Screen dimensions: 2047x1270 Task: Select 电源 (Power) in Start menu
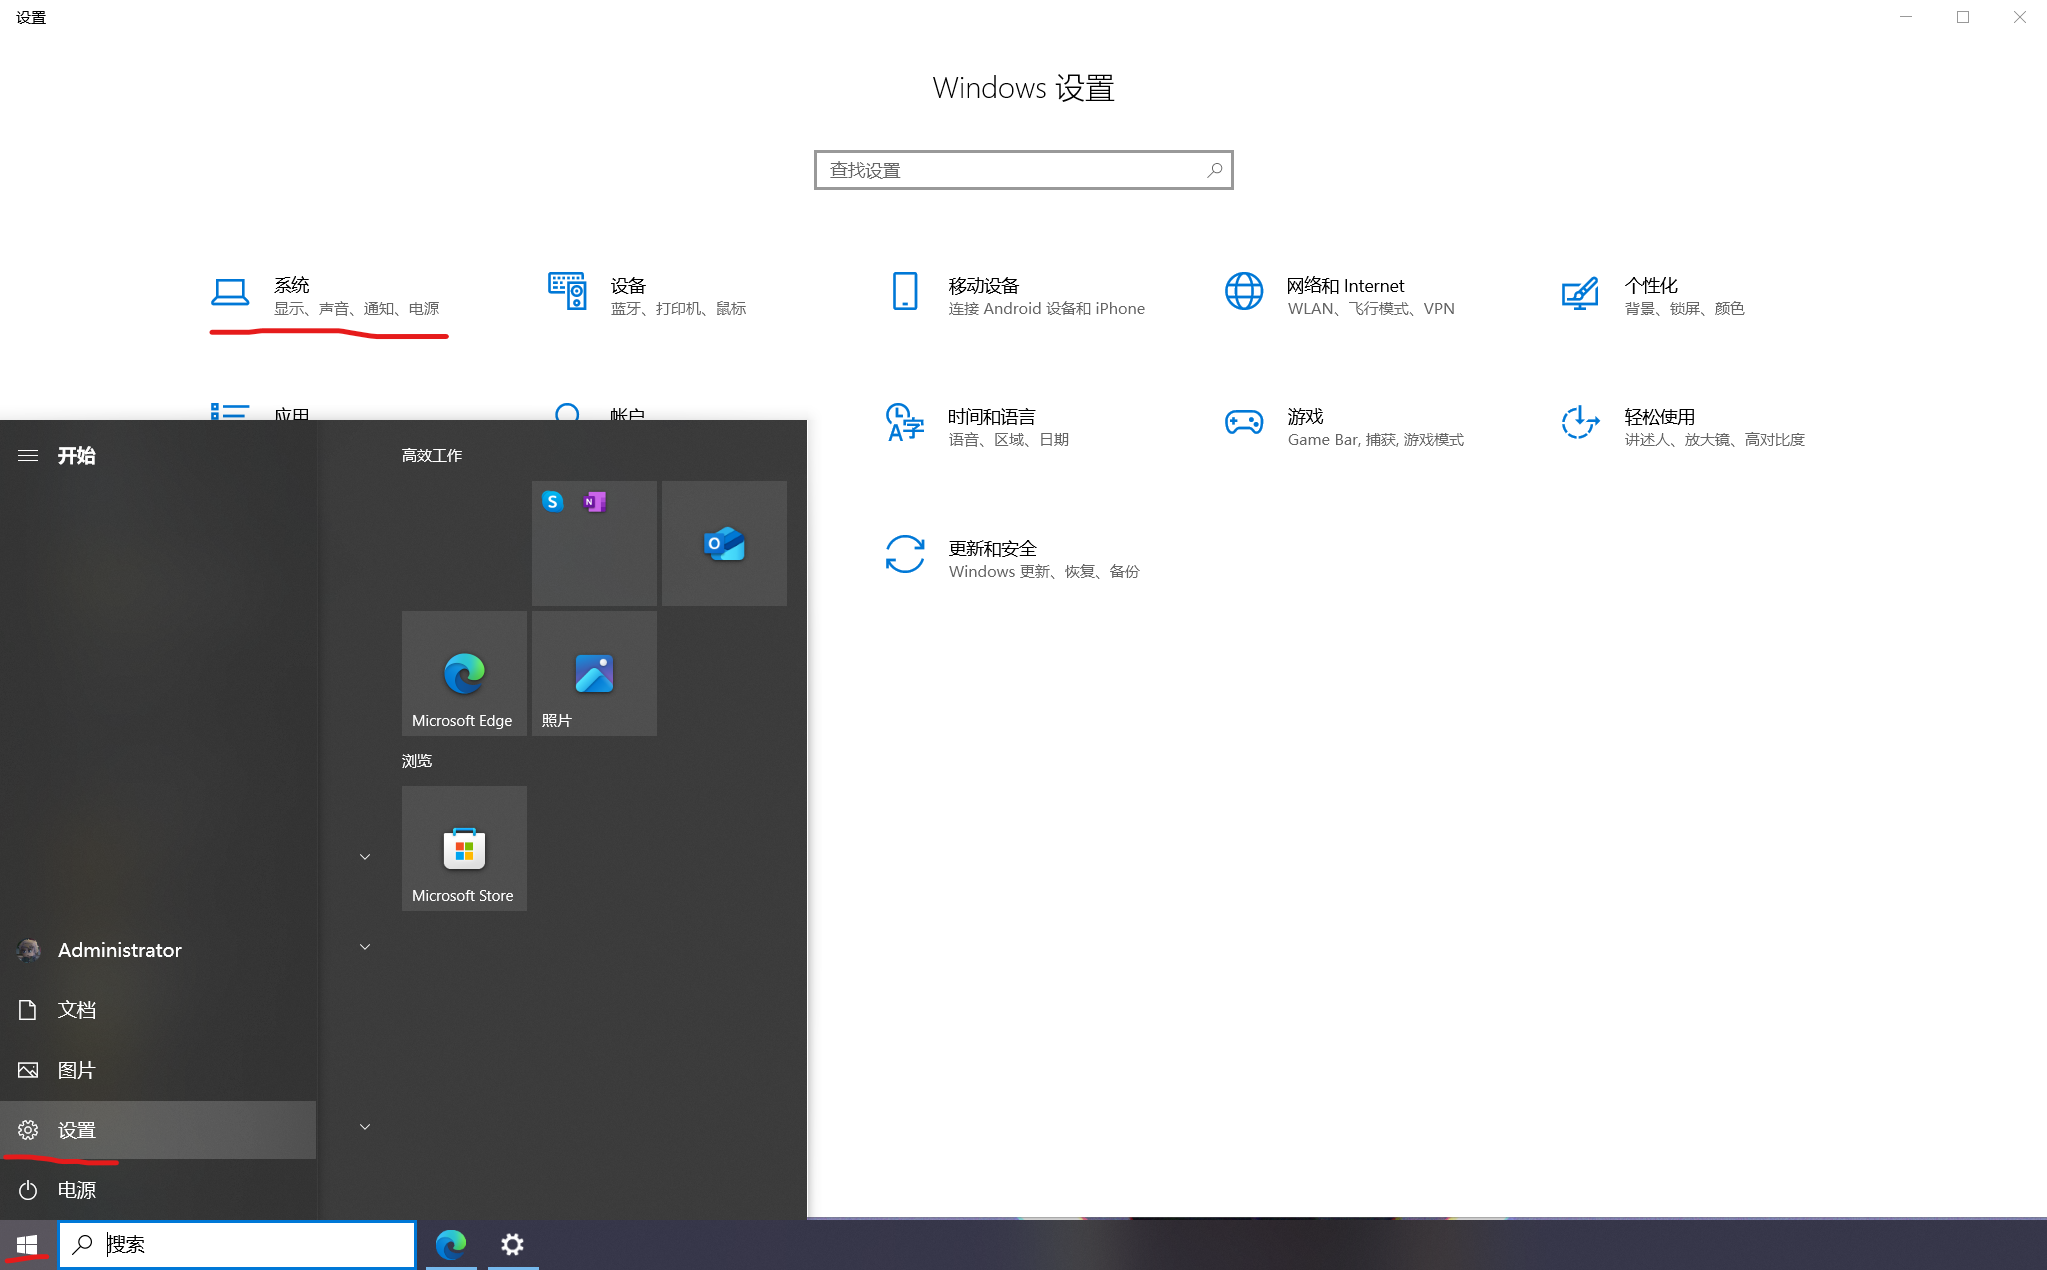click(76, 1190)
